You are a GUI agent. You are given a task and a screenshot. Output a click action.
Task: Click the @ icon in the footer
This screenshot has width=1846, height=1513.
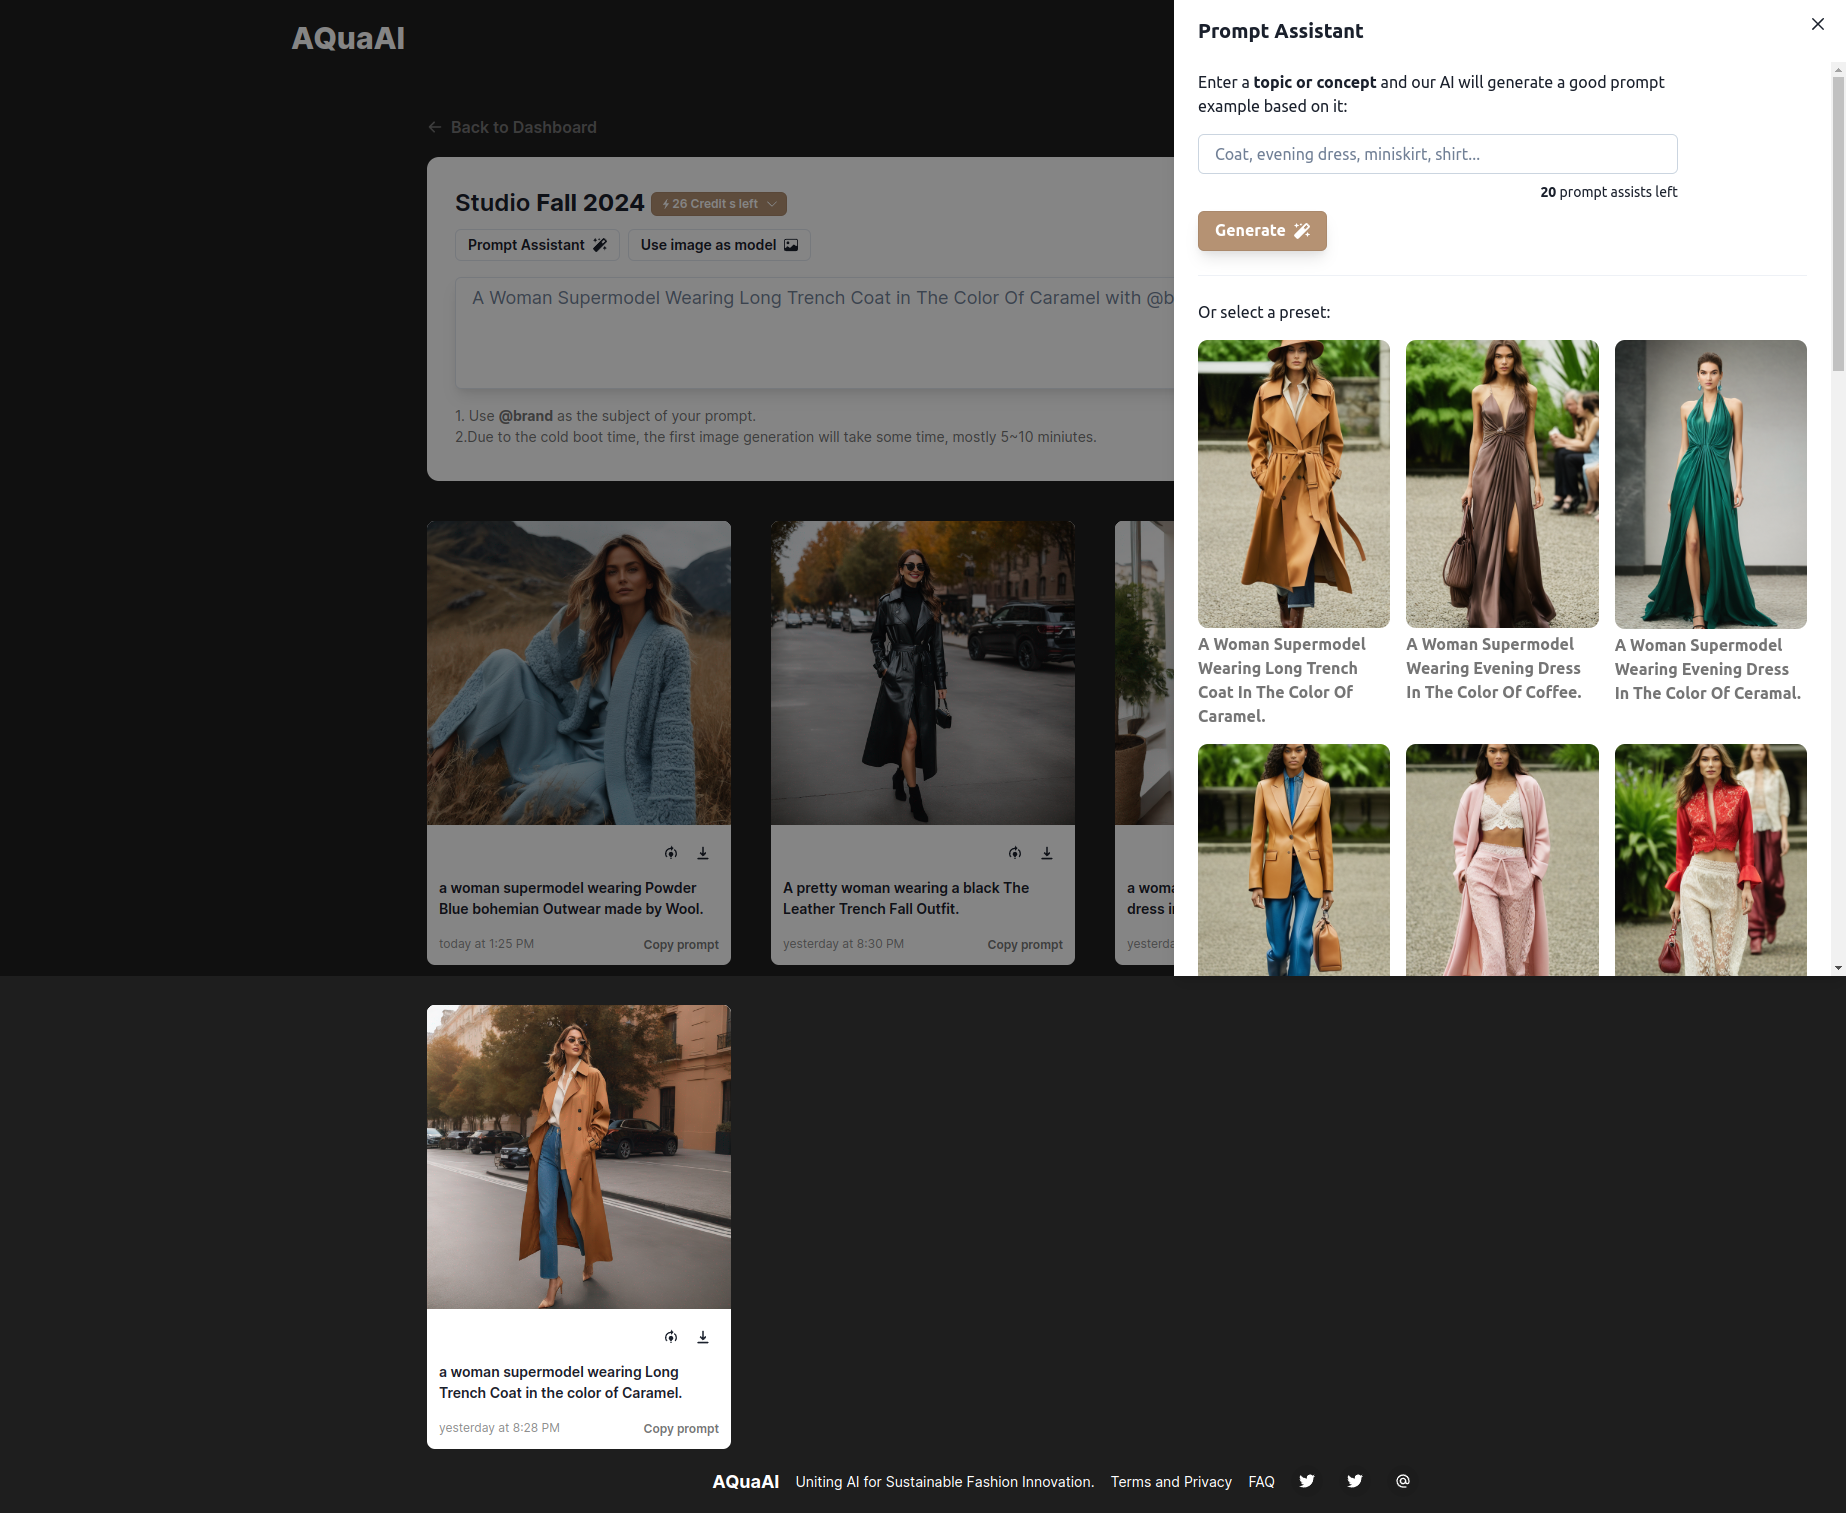tap(1403, 1481)
